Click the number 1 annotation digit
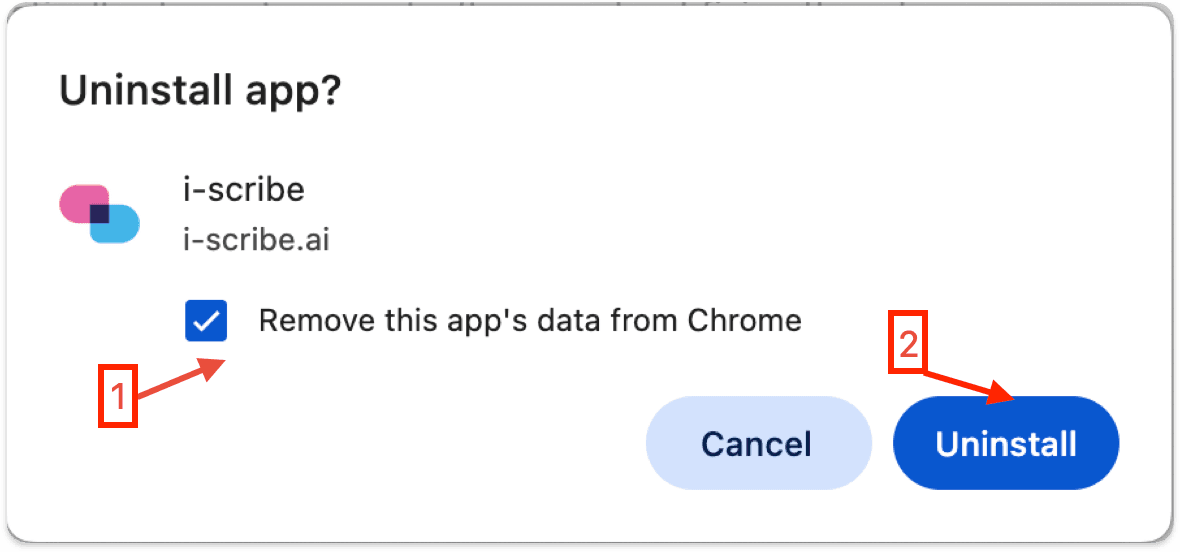 [x=118, y=396]
